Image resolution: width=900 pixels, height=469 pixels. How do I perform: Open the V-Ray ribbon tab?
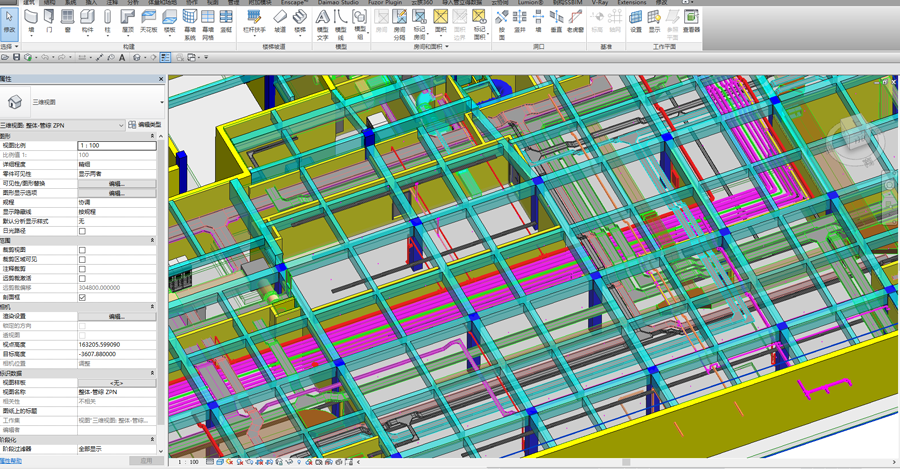[x=599, y=2]
